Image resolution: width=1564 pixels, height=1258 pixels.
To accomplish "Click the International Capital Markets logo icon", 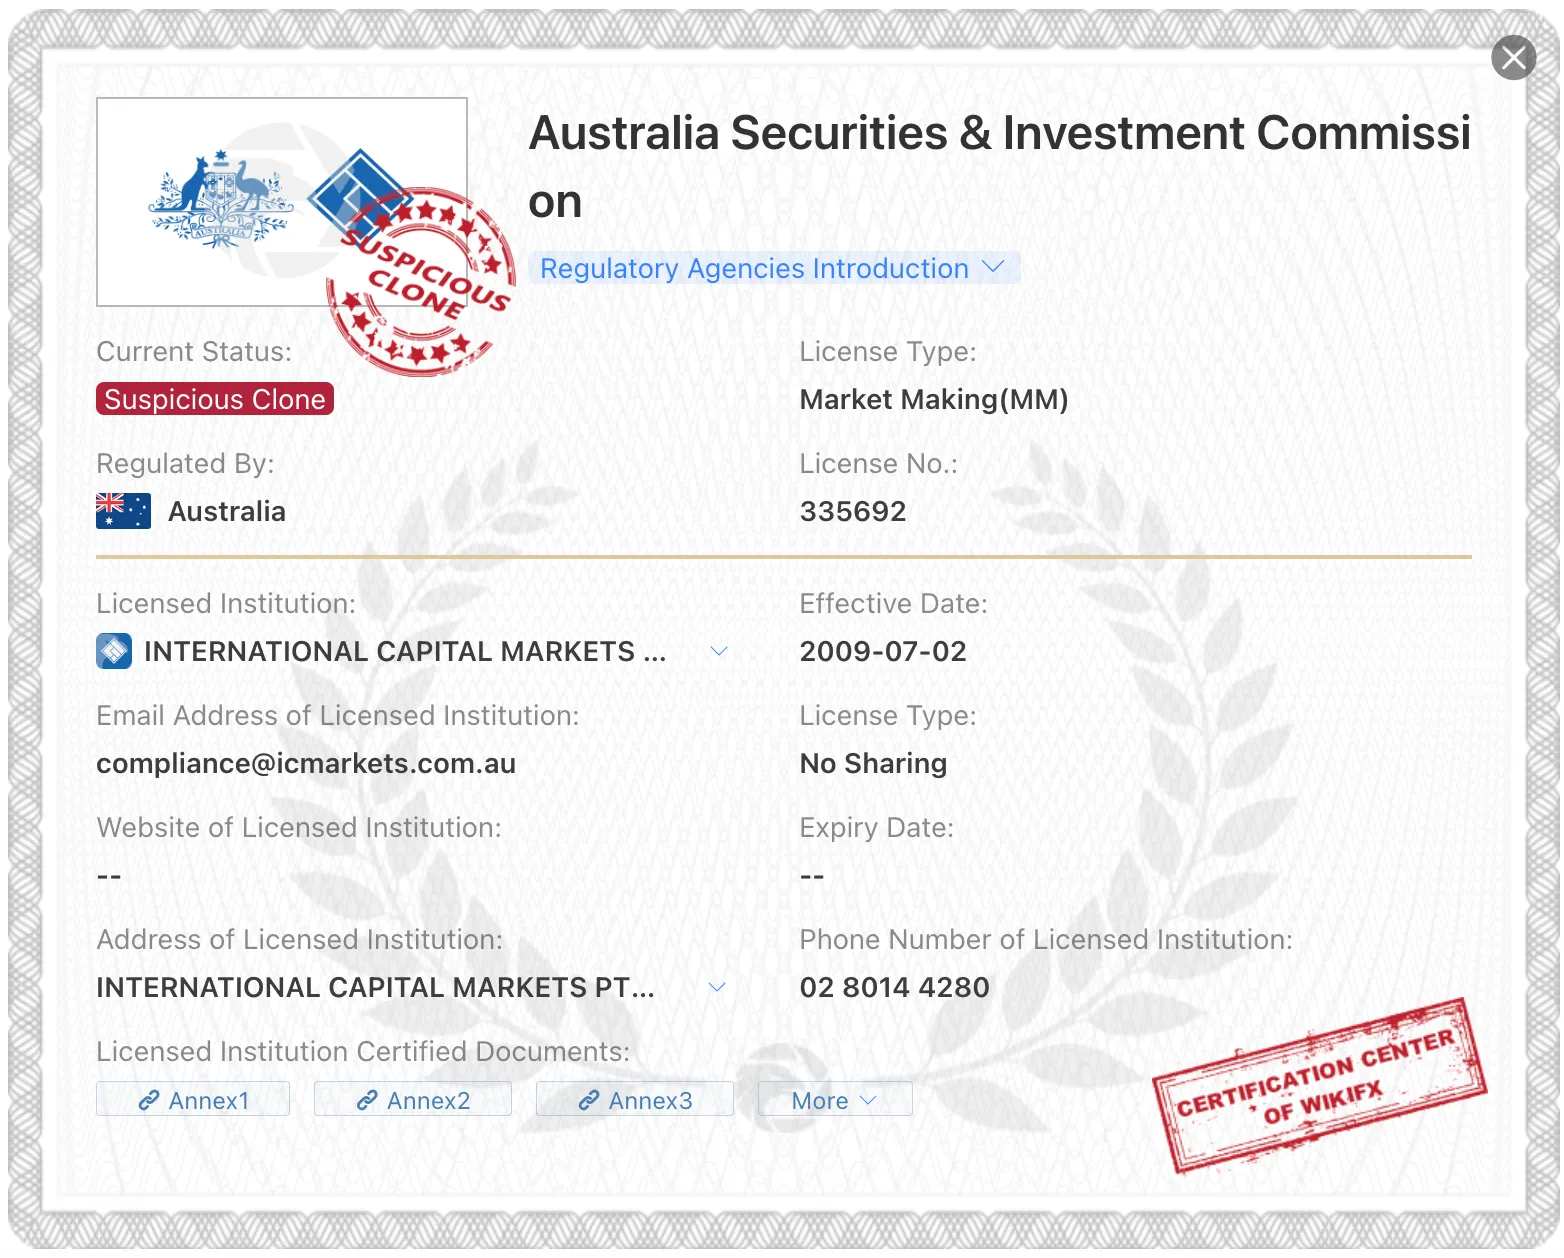I will pos(114,651).
